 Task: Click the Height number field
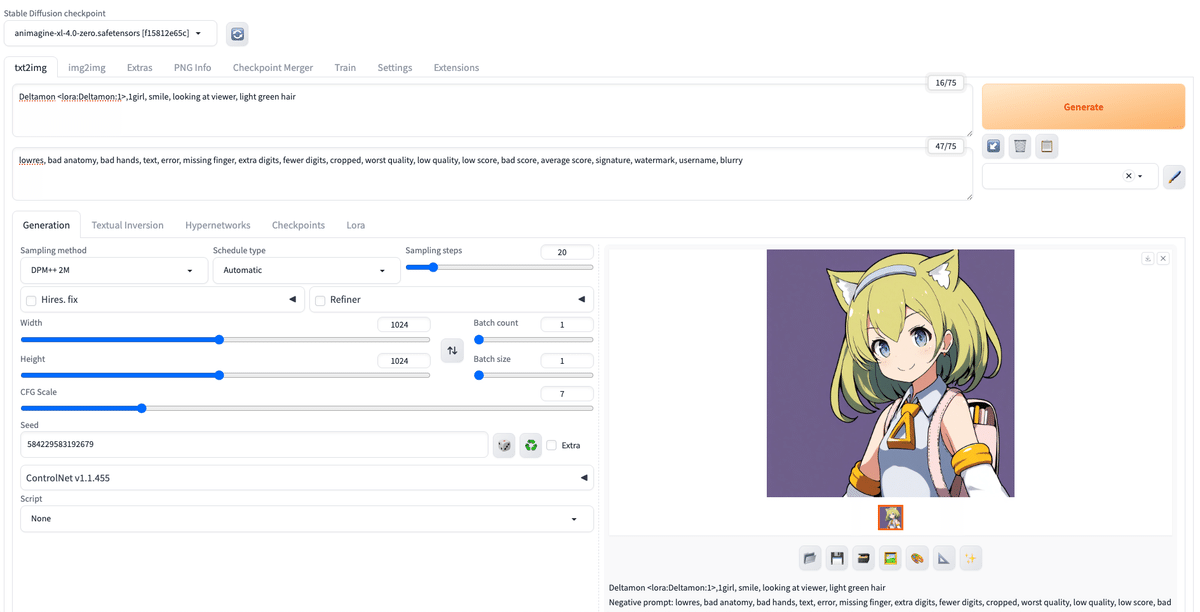404,360
